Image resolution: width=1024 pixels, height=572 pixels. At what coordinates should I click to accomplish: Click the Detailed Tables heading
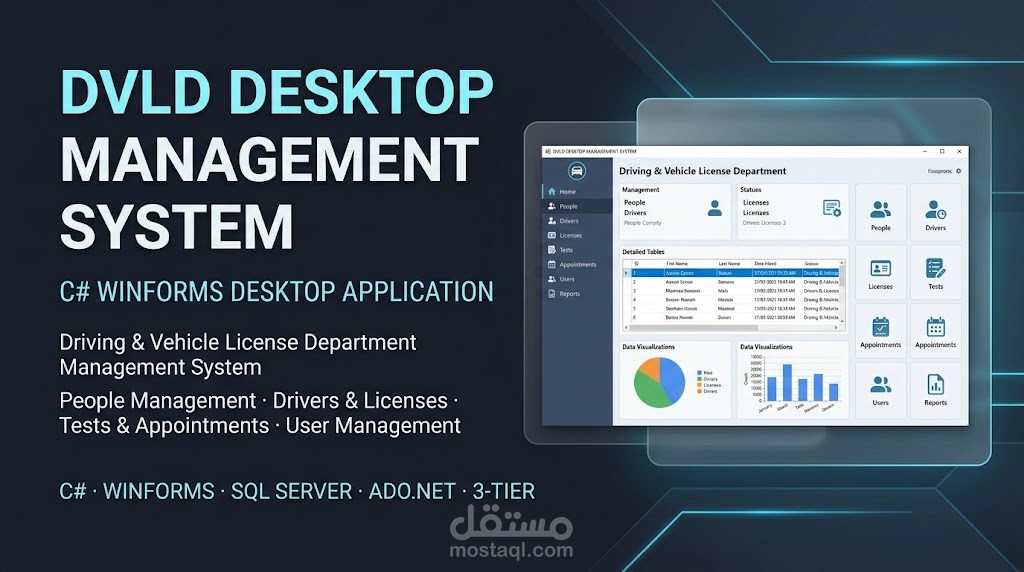point(643,252)
